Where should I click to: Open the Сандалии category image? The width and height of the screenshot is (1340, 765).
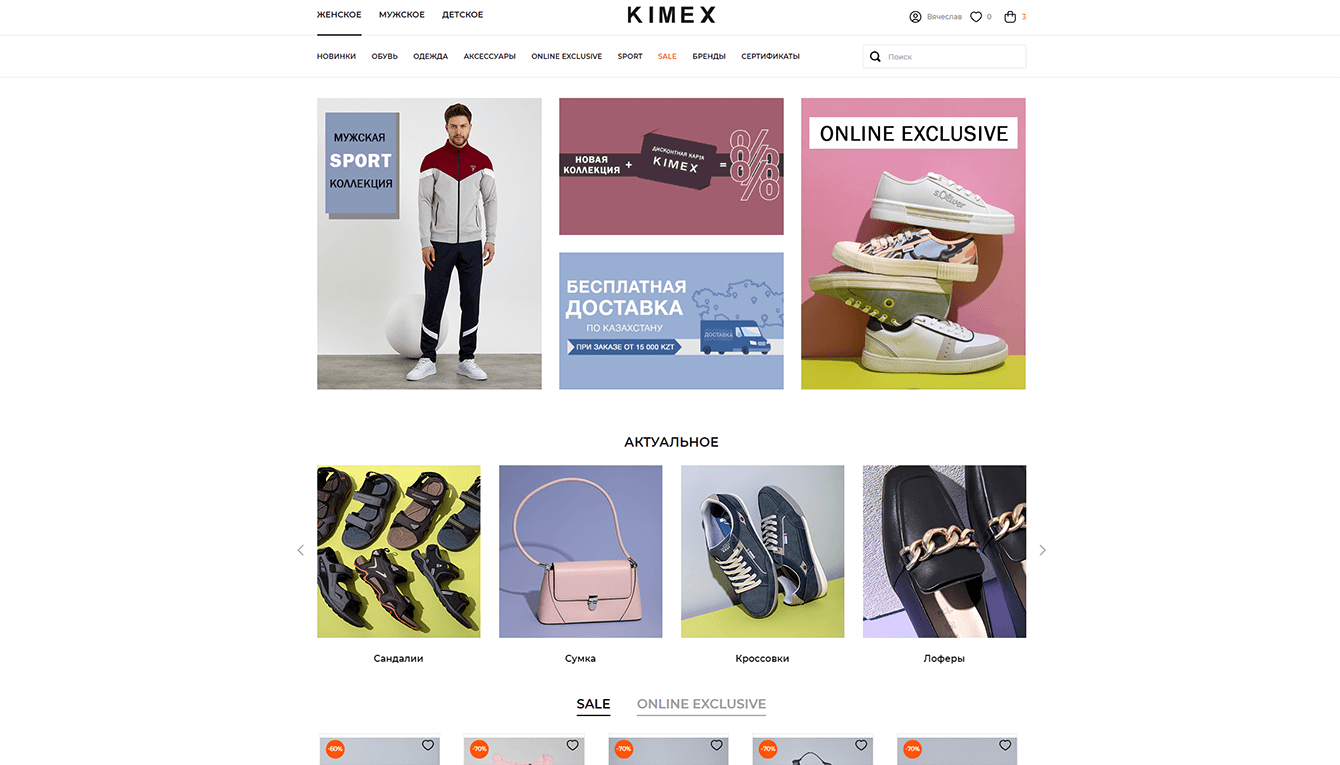click(399, 551)
